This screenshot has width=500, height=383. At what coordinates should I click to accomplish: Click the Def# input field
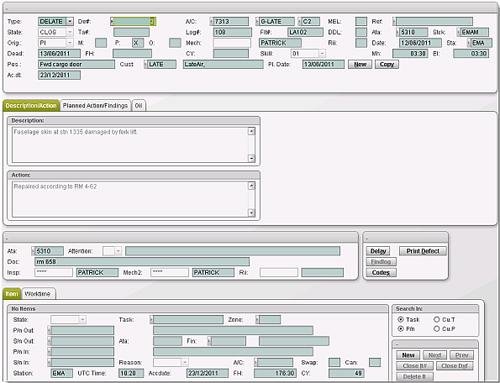(x=133, y=21)
